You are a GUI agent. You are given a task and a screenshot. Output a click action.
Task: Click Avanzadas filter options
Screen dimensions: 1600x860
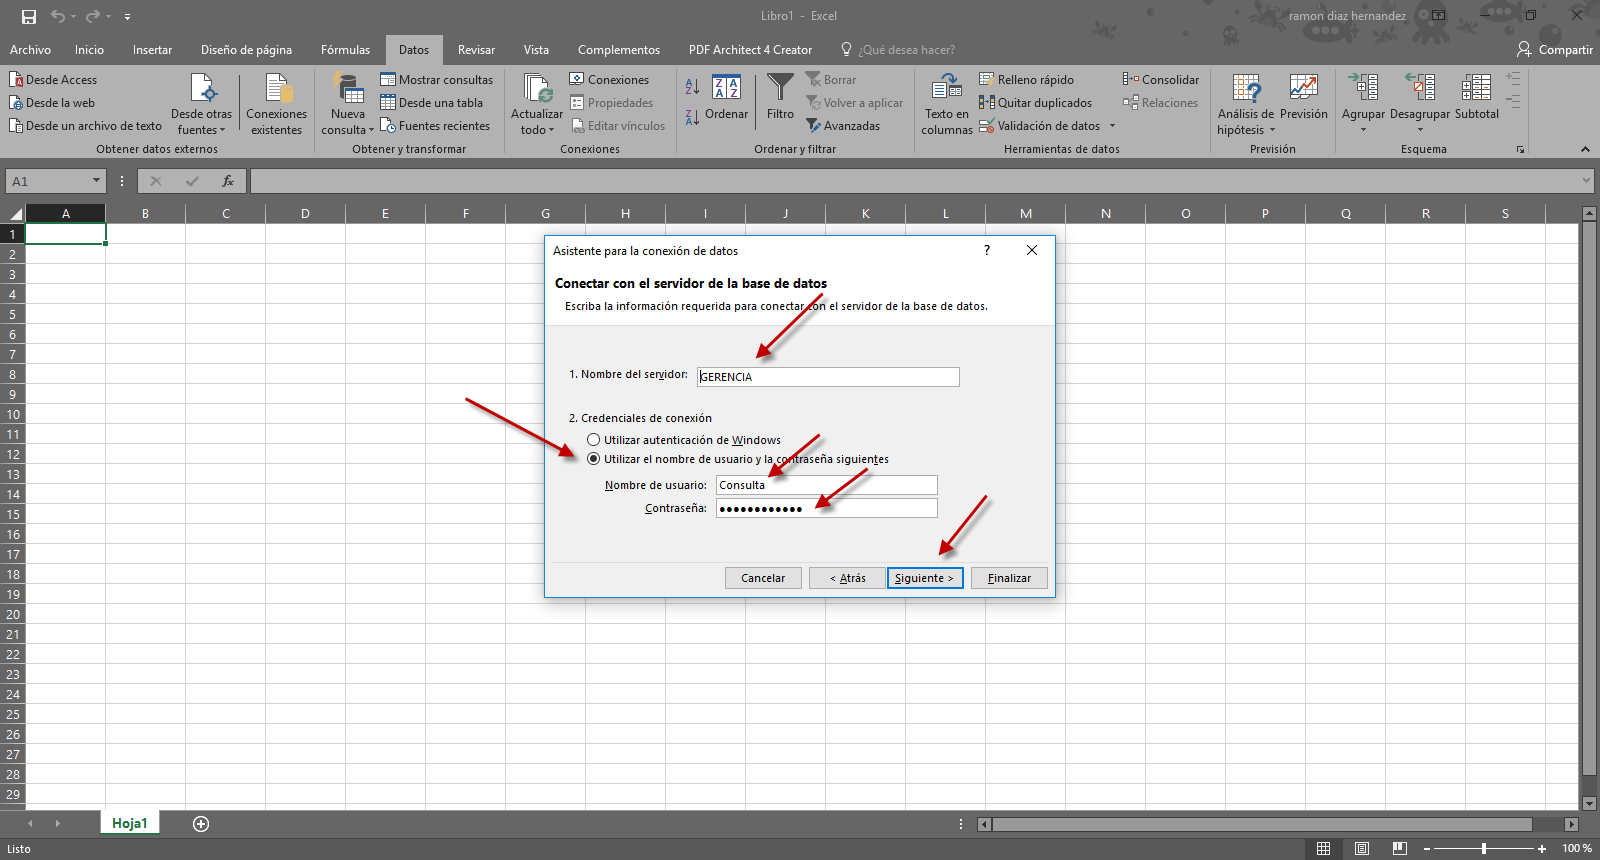click(843, 126)
